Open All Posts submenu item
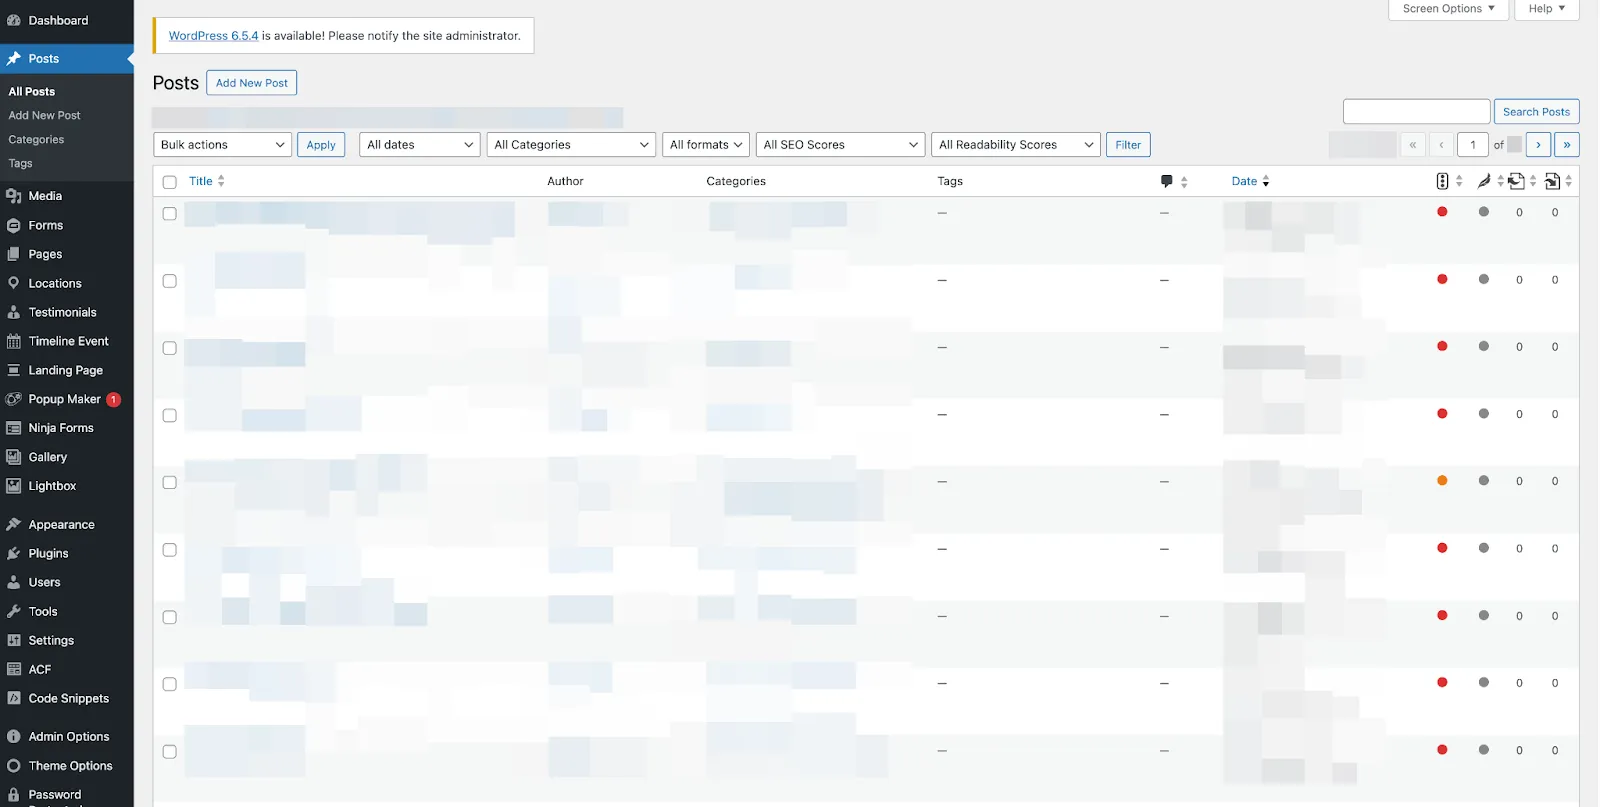 pos(32,92)
